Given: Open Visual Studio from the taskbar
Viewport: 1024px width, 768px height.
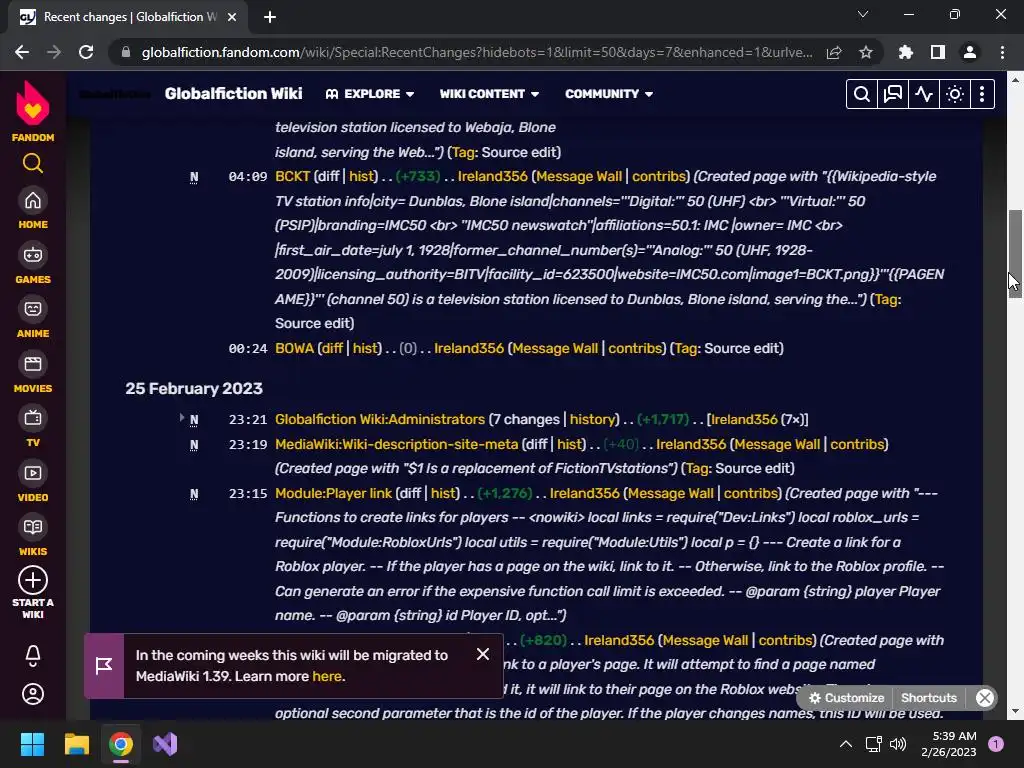Looking at the screenshot, I should point(165,744).
